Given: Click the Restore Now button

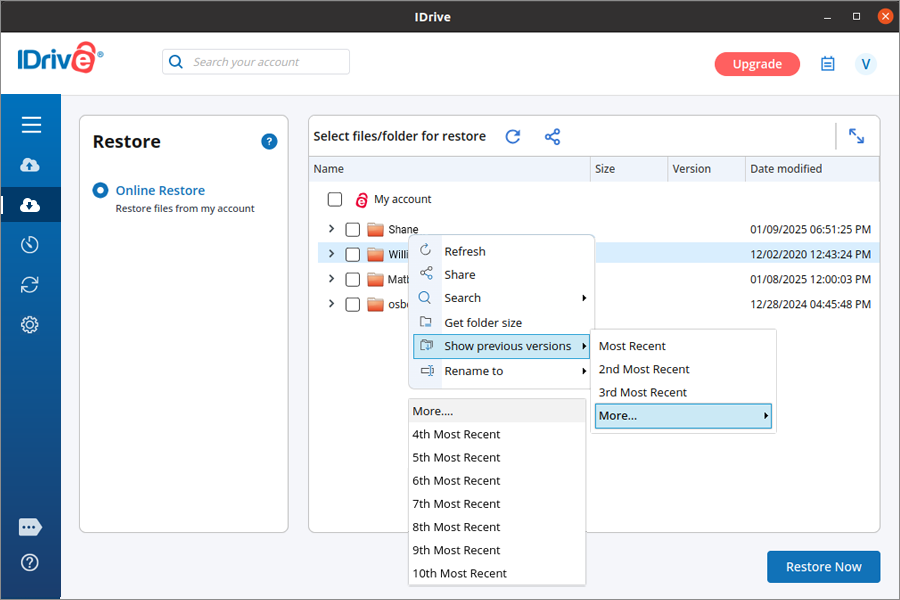Looking at the screenshot, I should (823, 567).
